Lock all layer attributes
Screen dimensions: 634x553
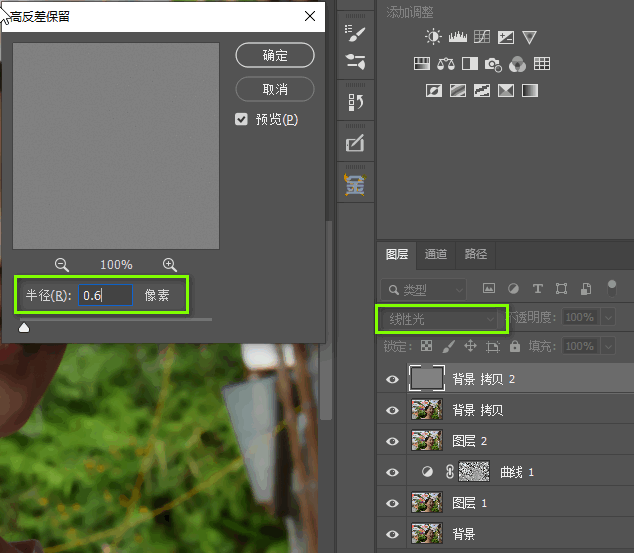[x=515, y=346]
